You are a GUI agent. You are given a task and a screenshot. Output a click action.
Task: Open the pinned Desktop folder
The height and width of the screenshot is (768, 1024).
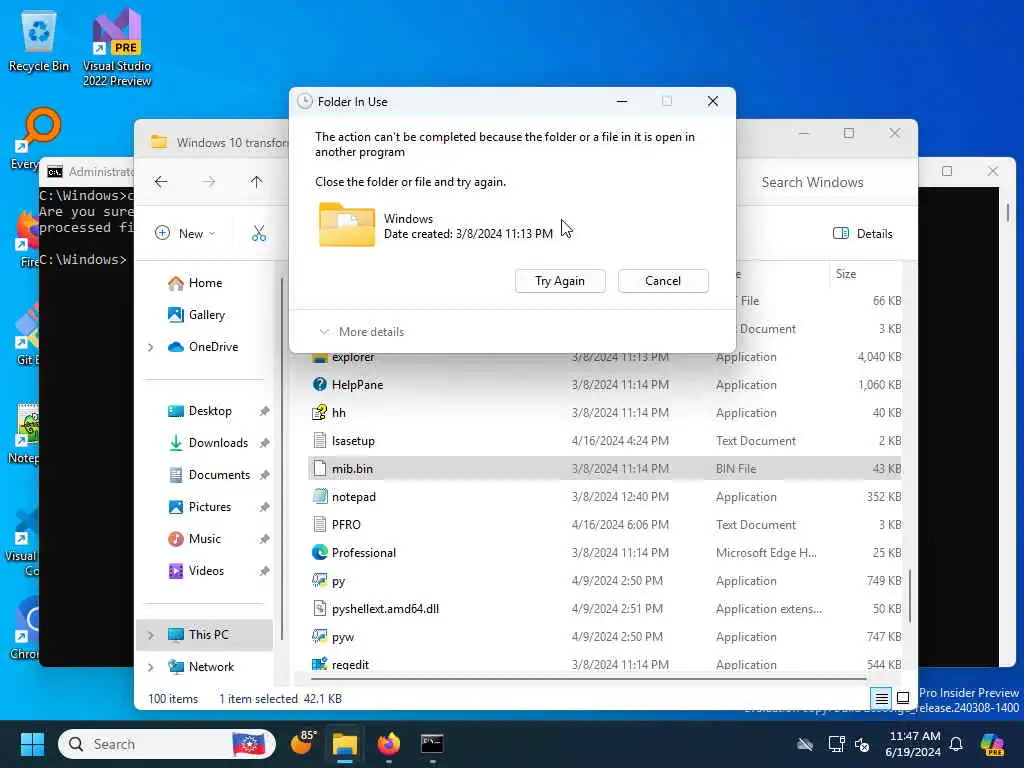pyautogui.click(x=200, y=411)
